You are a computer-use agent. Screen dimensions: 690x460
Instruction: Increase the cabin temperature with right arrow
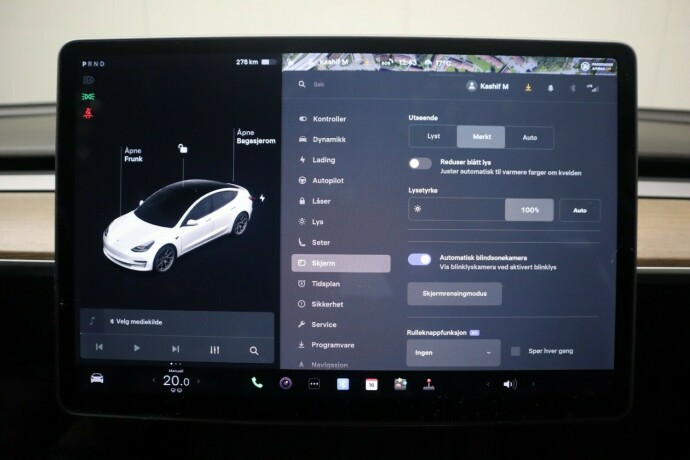click(198, 381)
